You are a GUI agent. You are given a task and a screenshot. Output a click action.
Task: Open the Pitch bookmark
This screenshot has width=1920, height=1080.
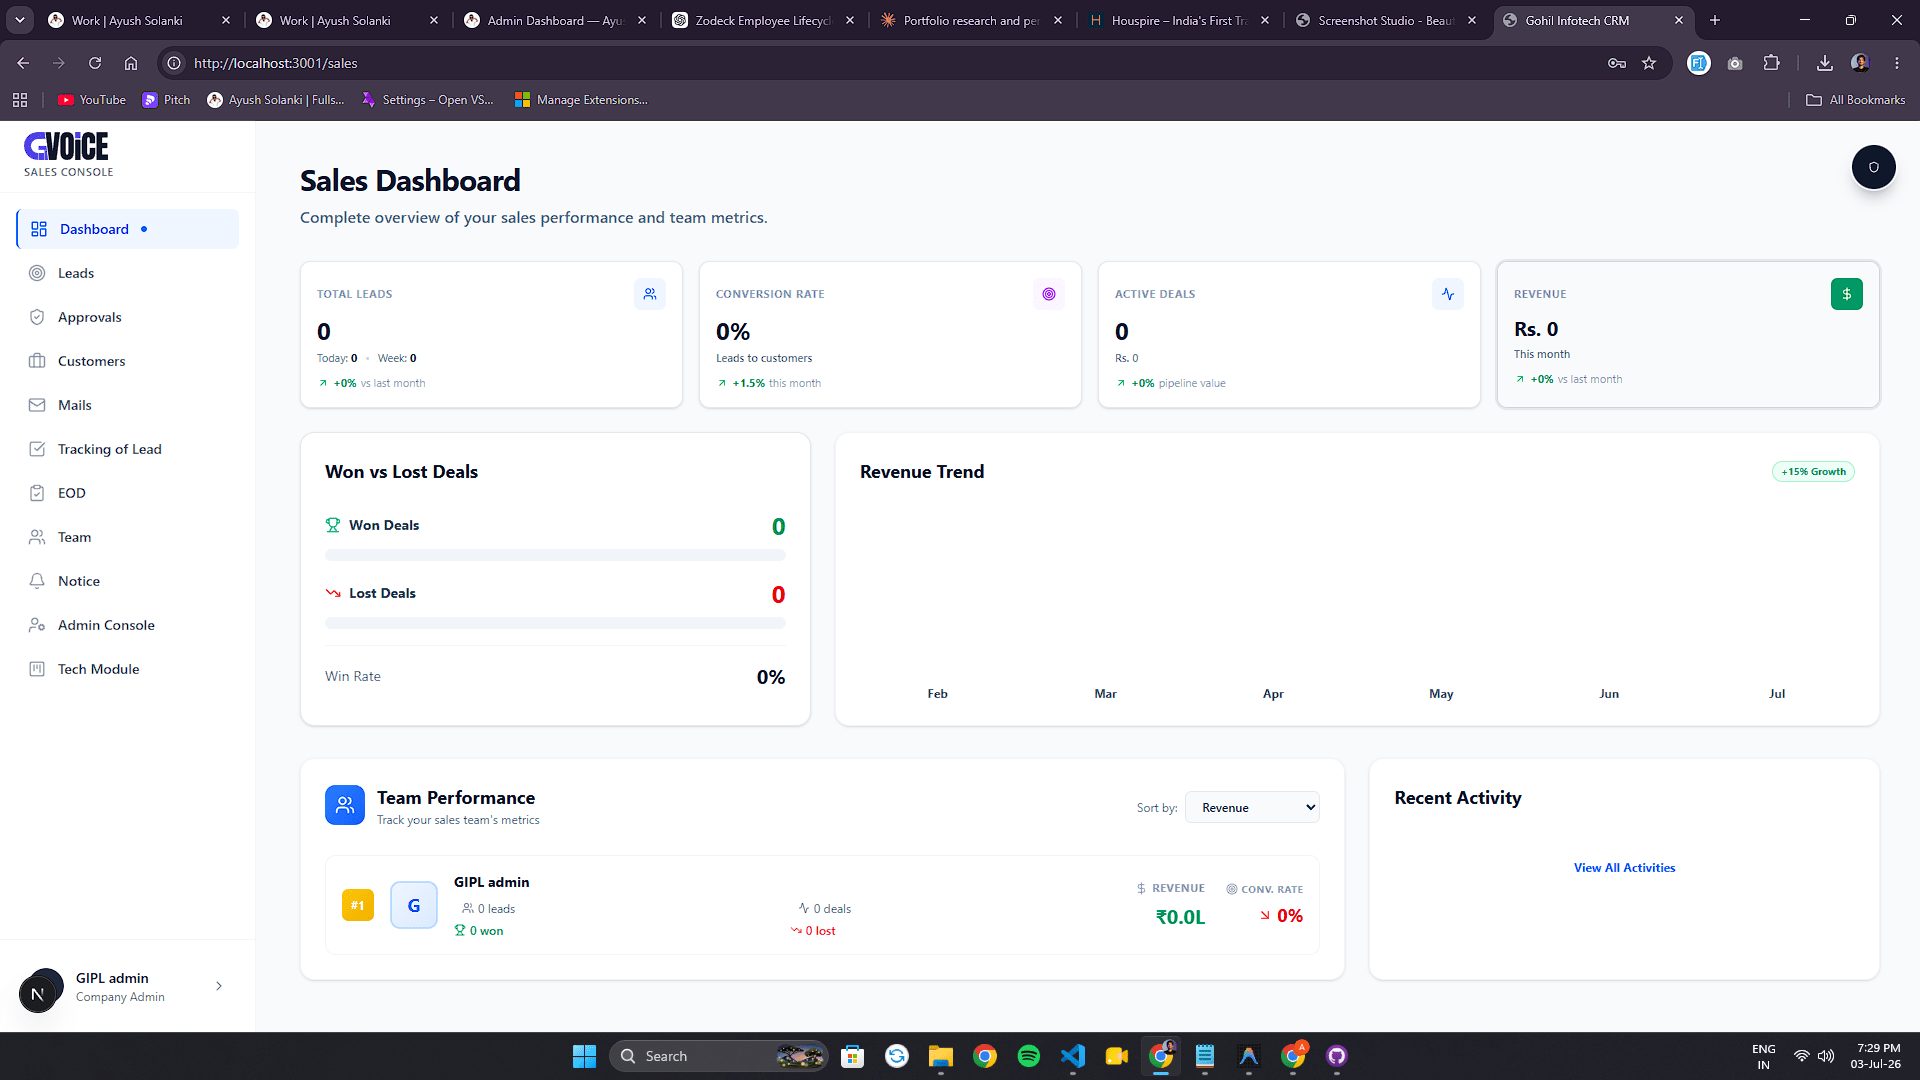click(x=166, y=100)
